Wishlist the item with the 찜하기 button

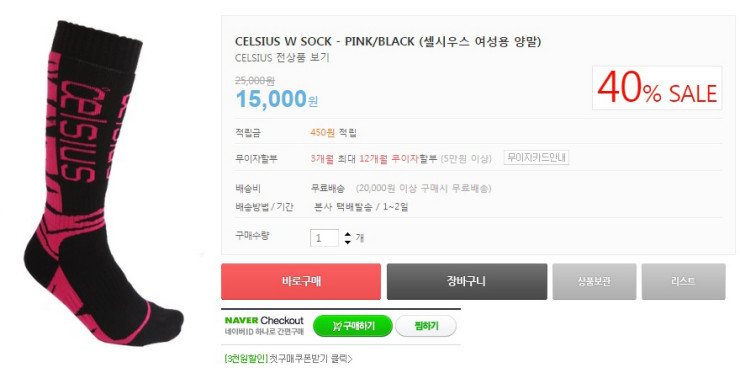point(426,326)
